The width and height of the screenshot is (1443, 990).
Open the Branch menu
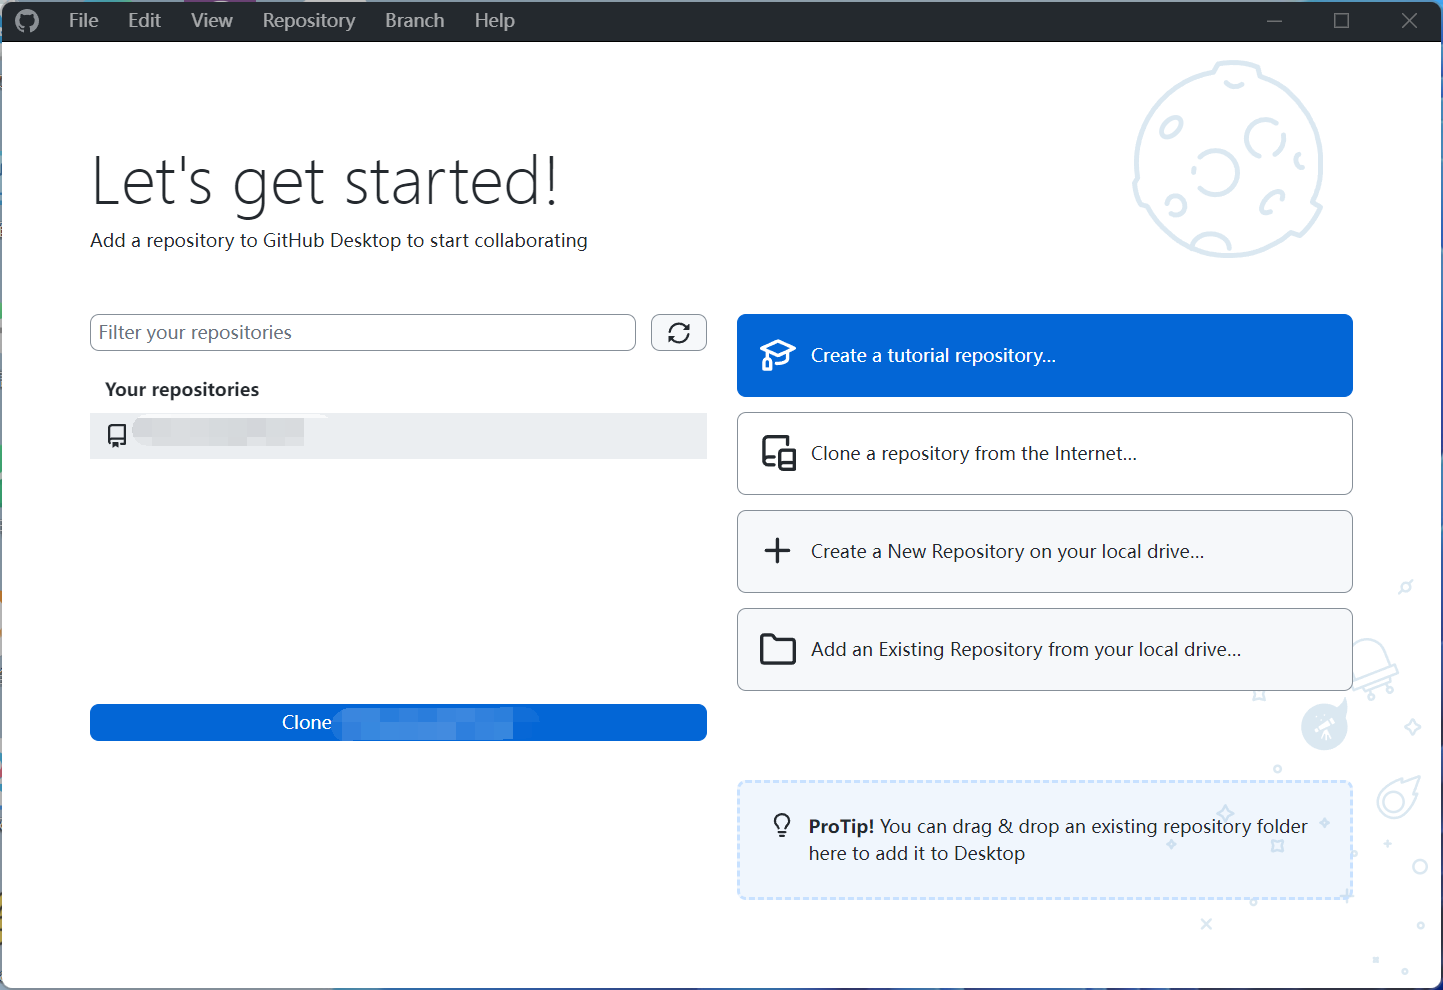point(415,21)
